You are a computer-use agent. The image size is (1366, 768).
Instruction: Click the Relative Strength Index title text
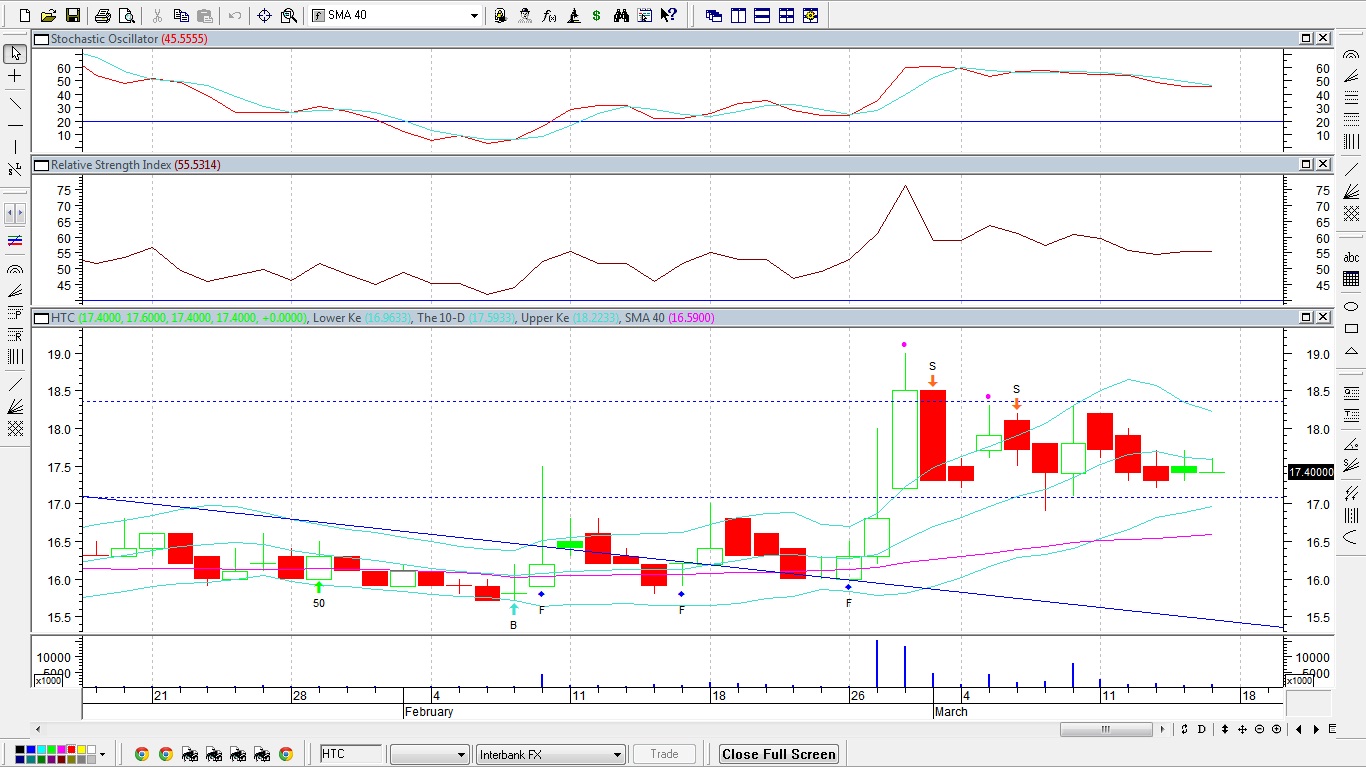tap(111, 164)
